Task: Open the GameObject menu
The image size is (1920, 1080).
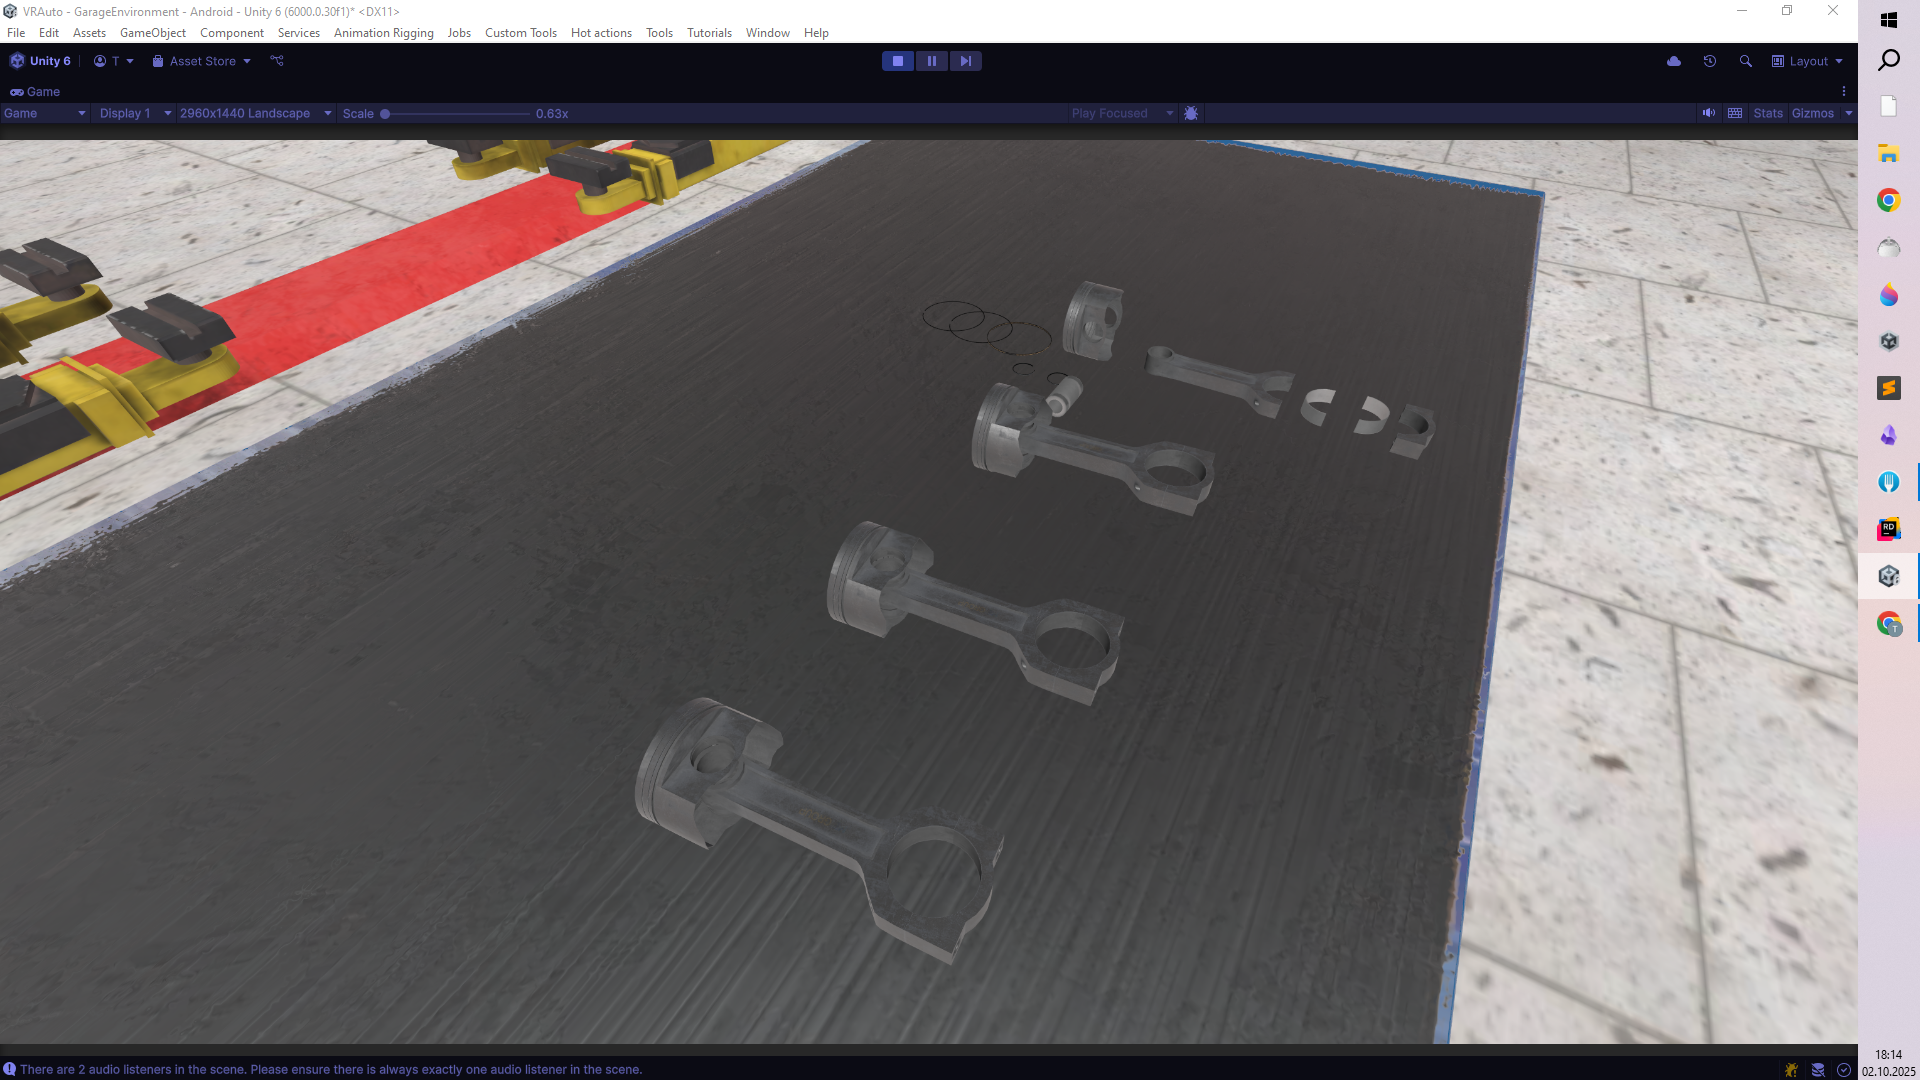Action: tap(152, 33)
